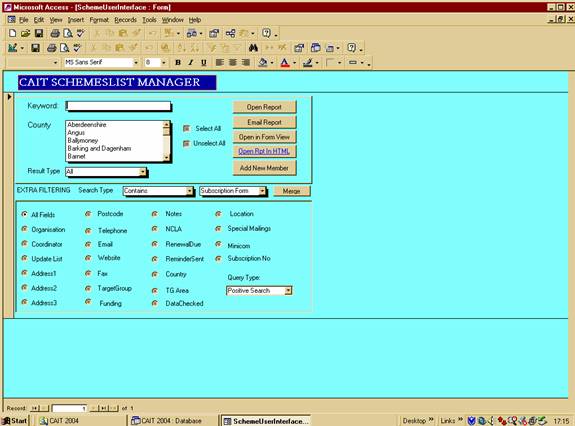Open the MS Sans Serif font dropdown
Screen dimensions: 575x426
136,63
